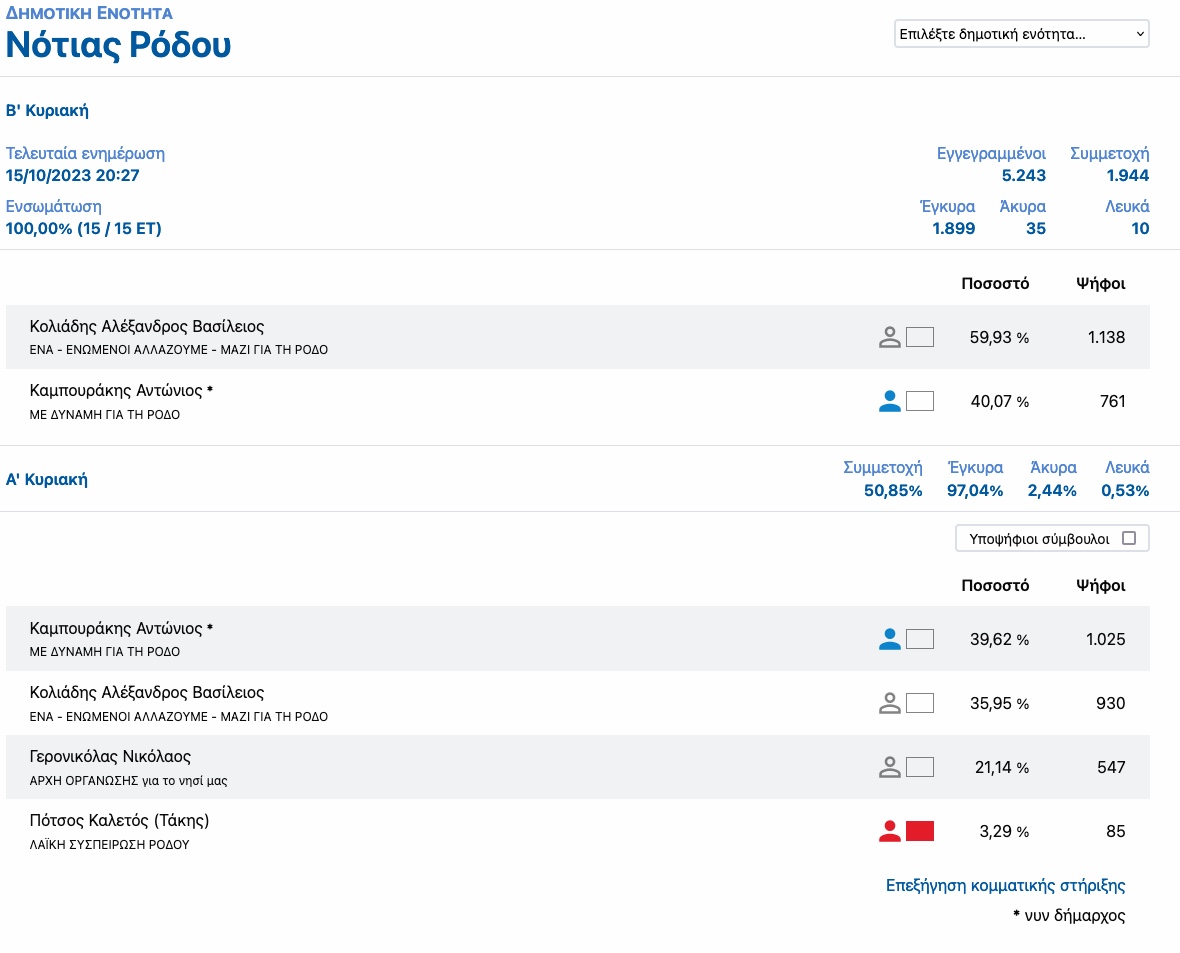Click the blue person icon for Καμπουράκης in Β' Κυριακή
The image size is (1180, 953).
890,401
